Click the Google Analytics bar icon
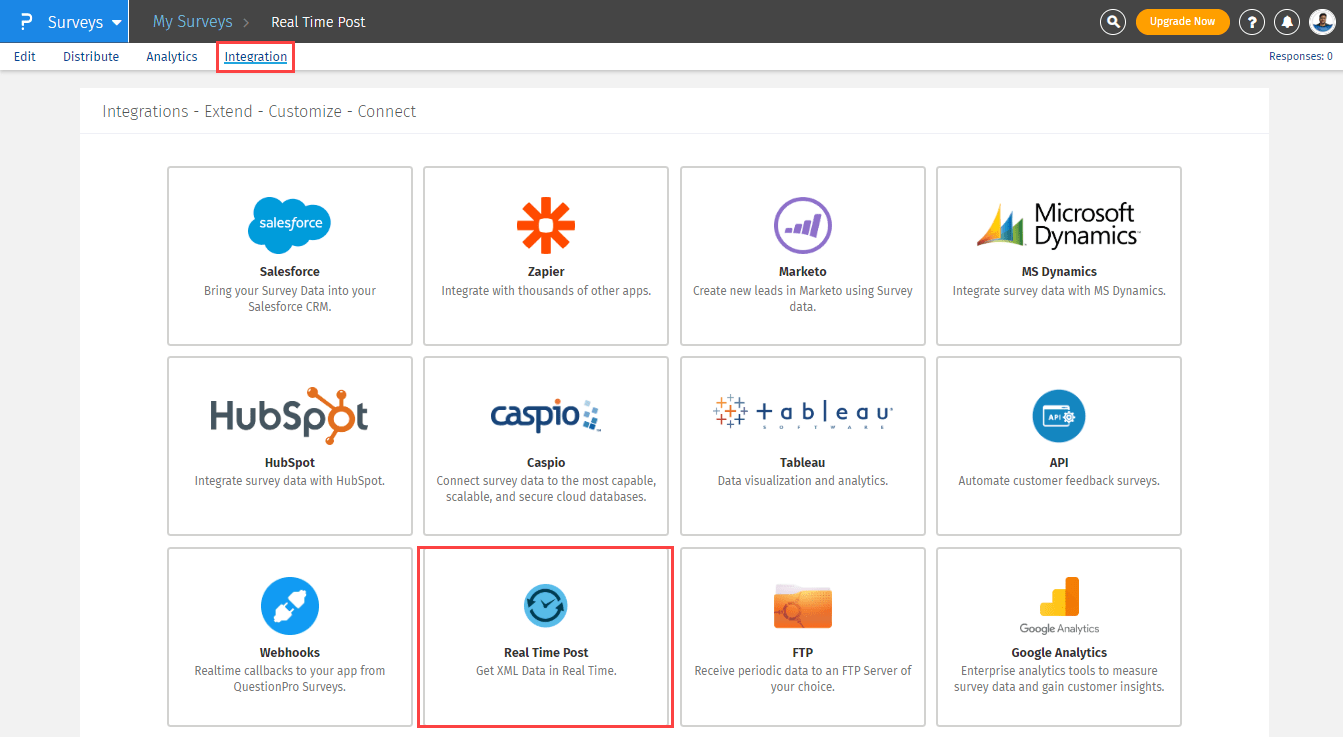 [x=1058, y=598]
